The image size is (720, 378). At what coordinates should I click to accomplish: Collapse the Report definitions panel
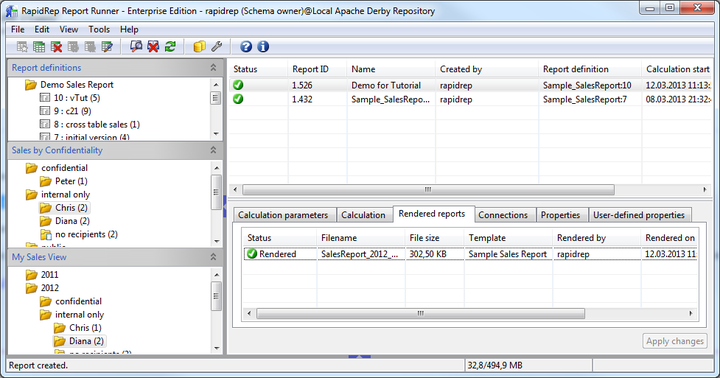point(213,68)
